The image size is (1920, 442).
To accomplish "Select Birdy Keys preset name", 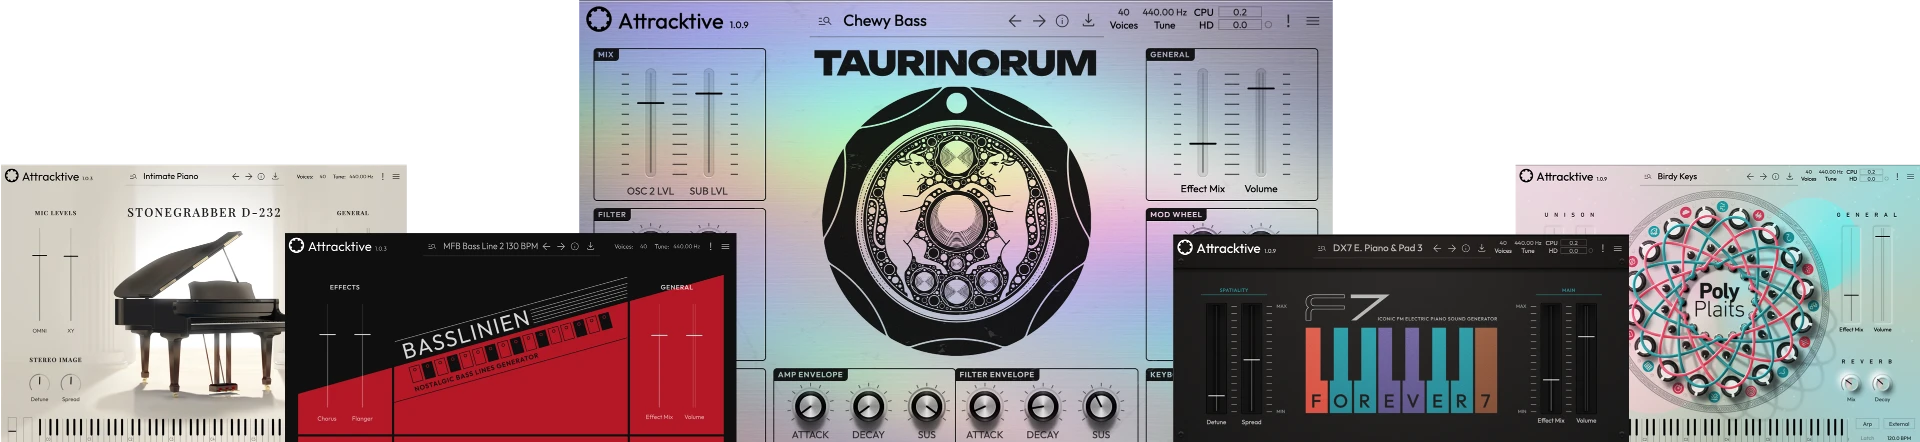I will click(x=1677, y=176).
